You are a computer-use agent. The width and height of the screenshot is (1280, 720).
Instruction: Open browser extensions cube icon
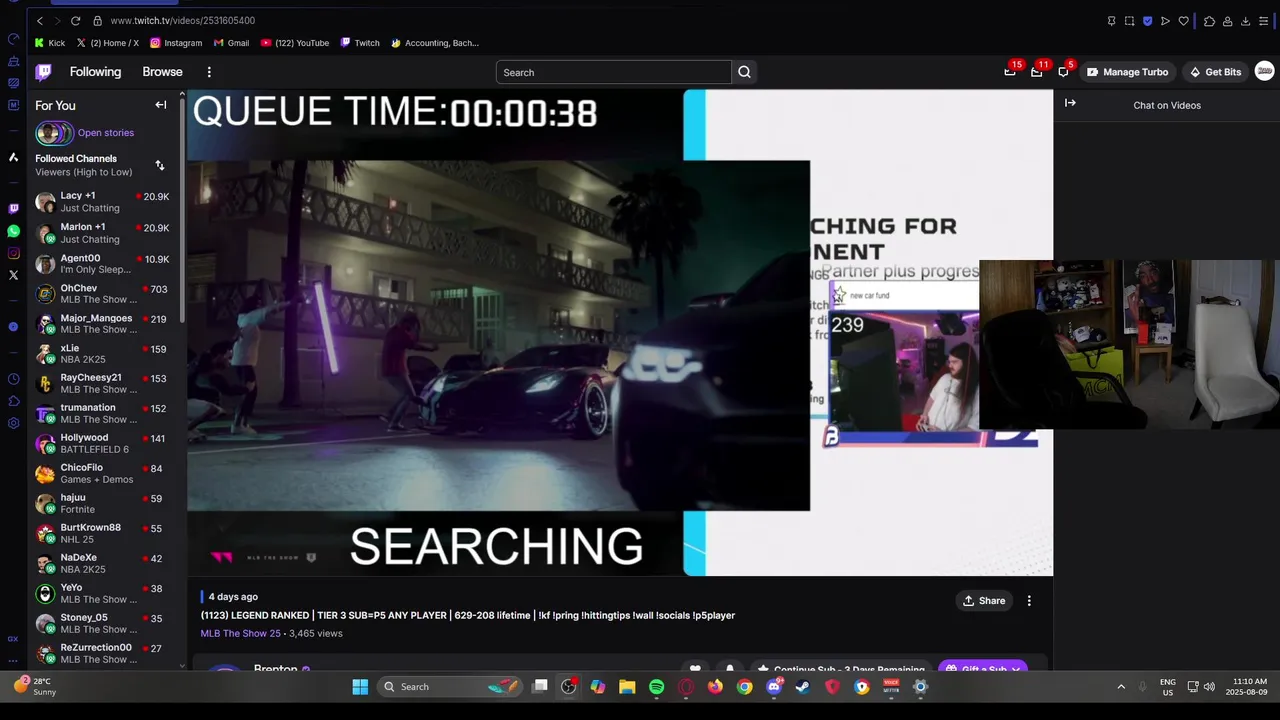click(1209, 21)
